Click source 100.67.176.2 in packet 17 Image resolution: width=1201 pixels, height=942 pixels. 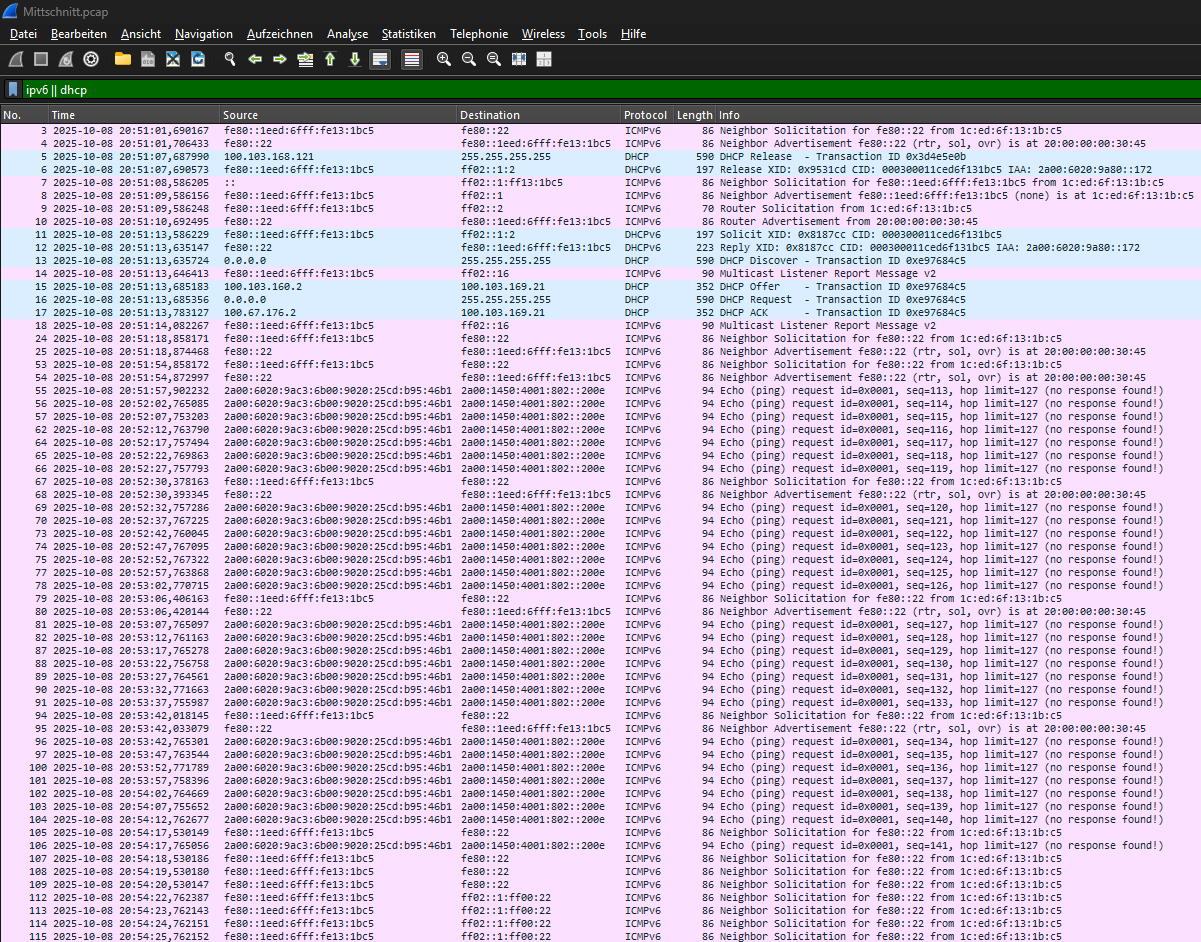260,313
